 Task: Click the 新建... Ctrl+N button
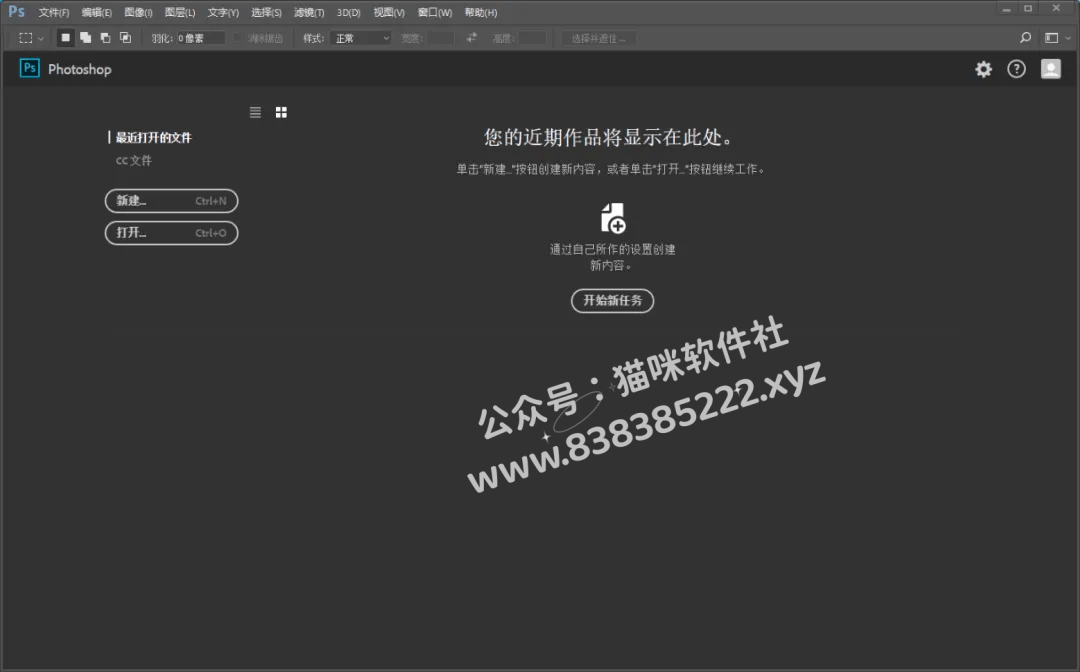(x=172, y=201)
